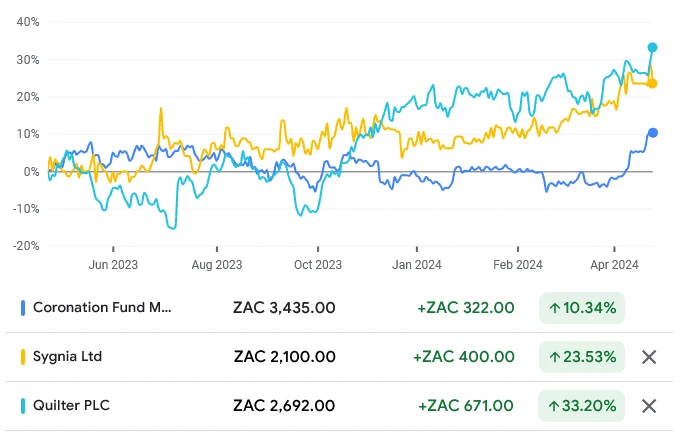Click the 23.53% gain badge

pyautogui.click(x=582, y=357)
